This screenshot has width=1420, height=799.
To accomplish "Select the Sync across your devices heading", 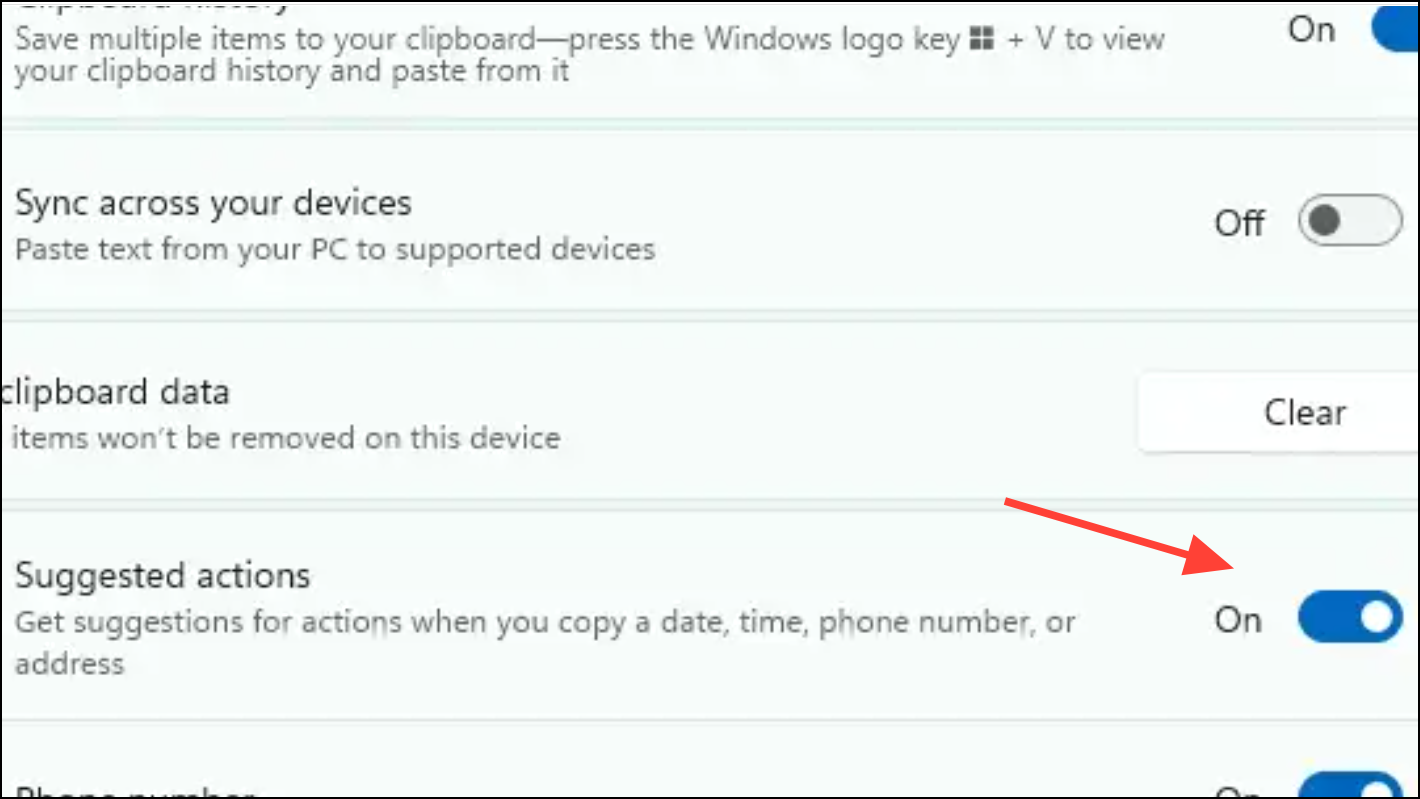I will point(213,203).
